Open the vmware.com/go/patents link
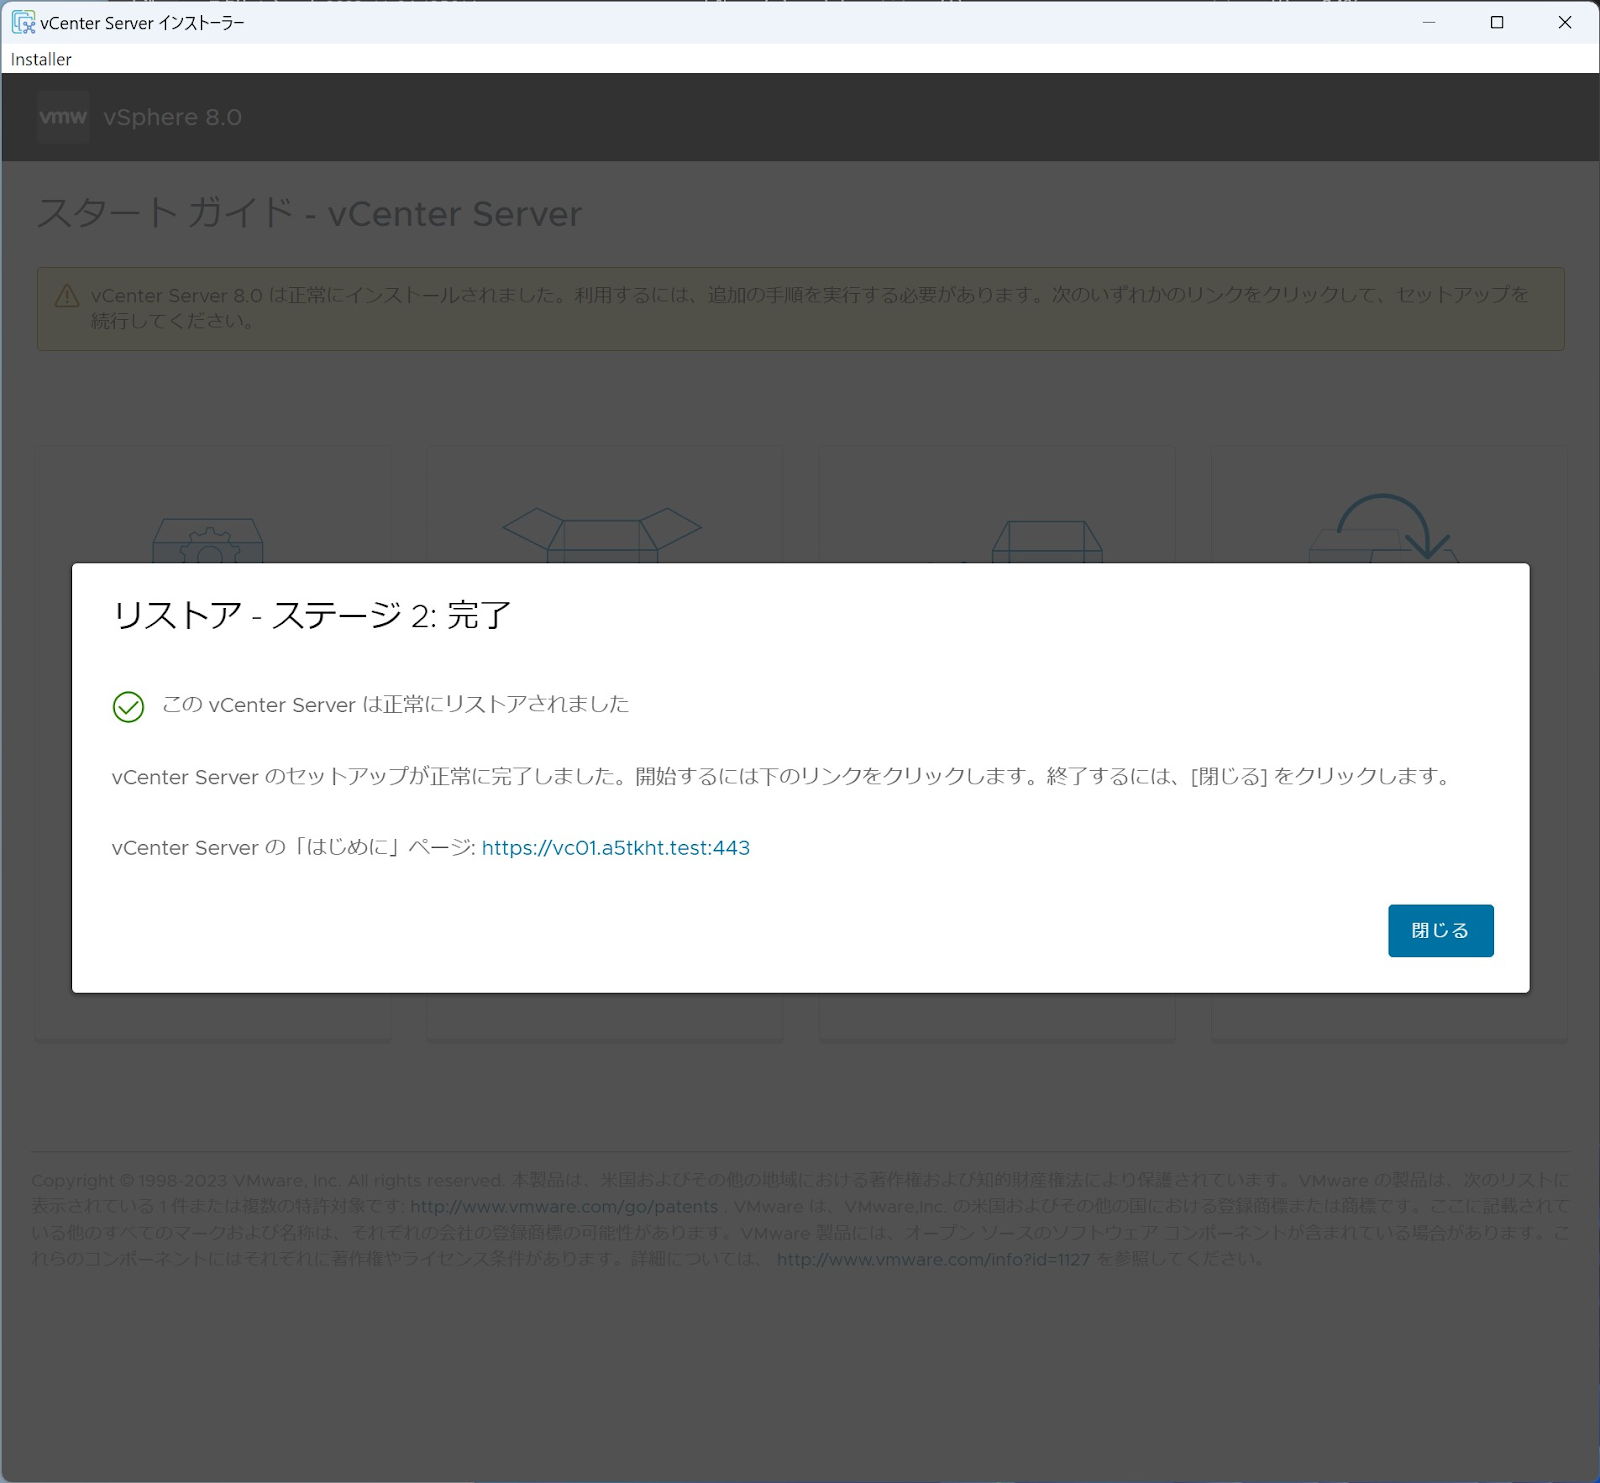 564,1206
